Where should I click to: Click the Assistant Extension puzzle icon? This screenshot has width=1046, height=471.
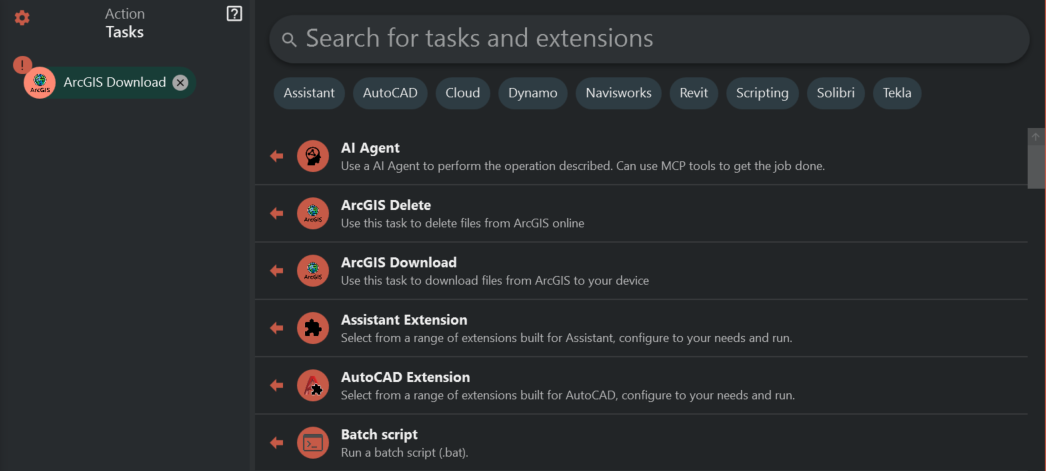[313, 328]
